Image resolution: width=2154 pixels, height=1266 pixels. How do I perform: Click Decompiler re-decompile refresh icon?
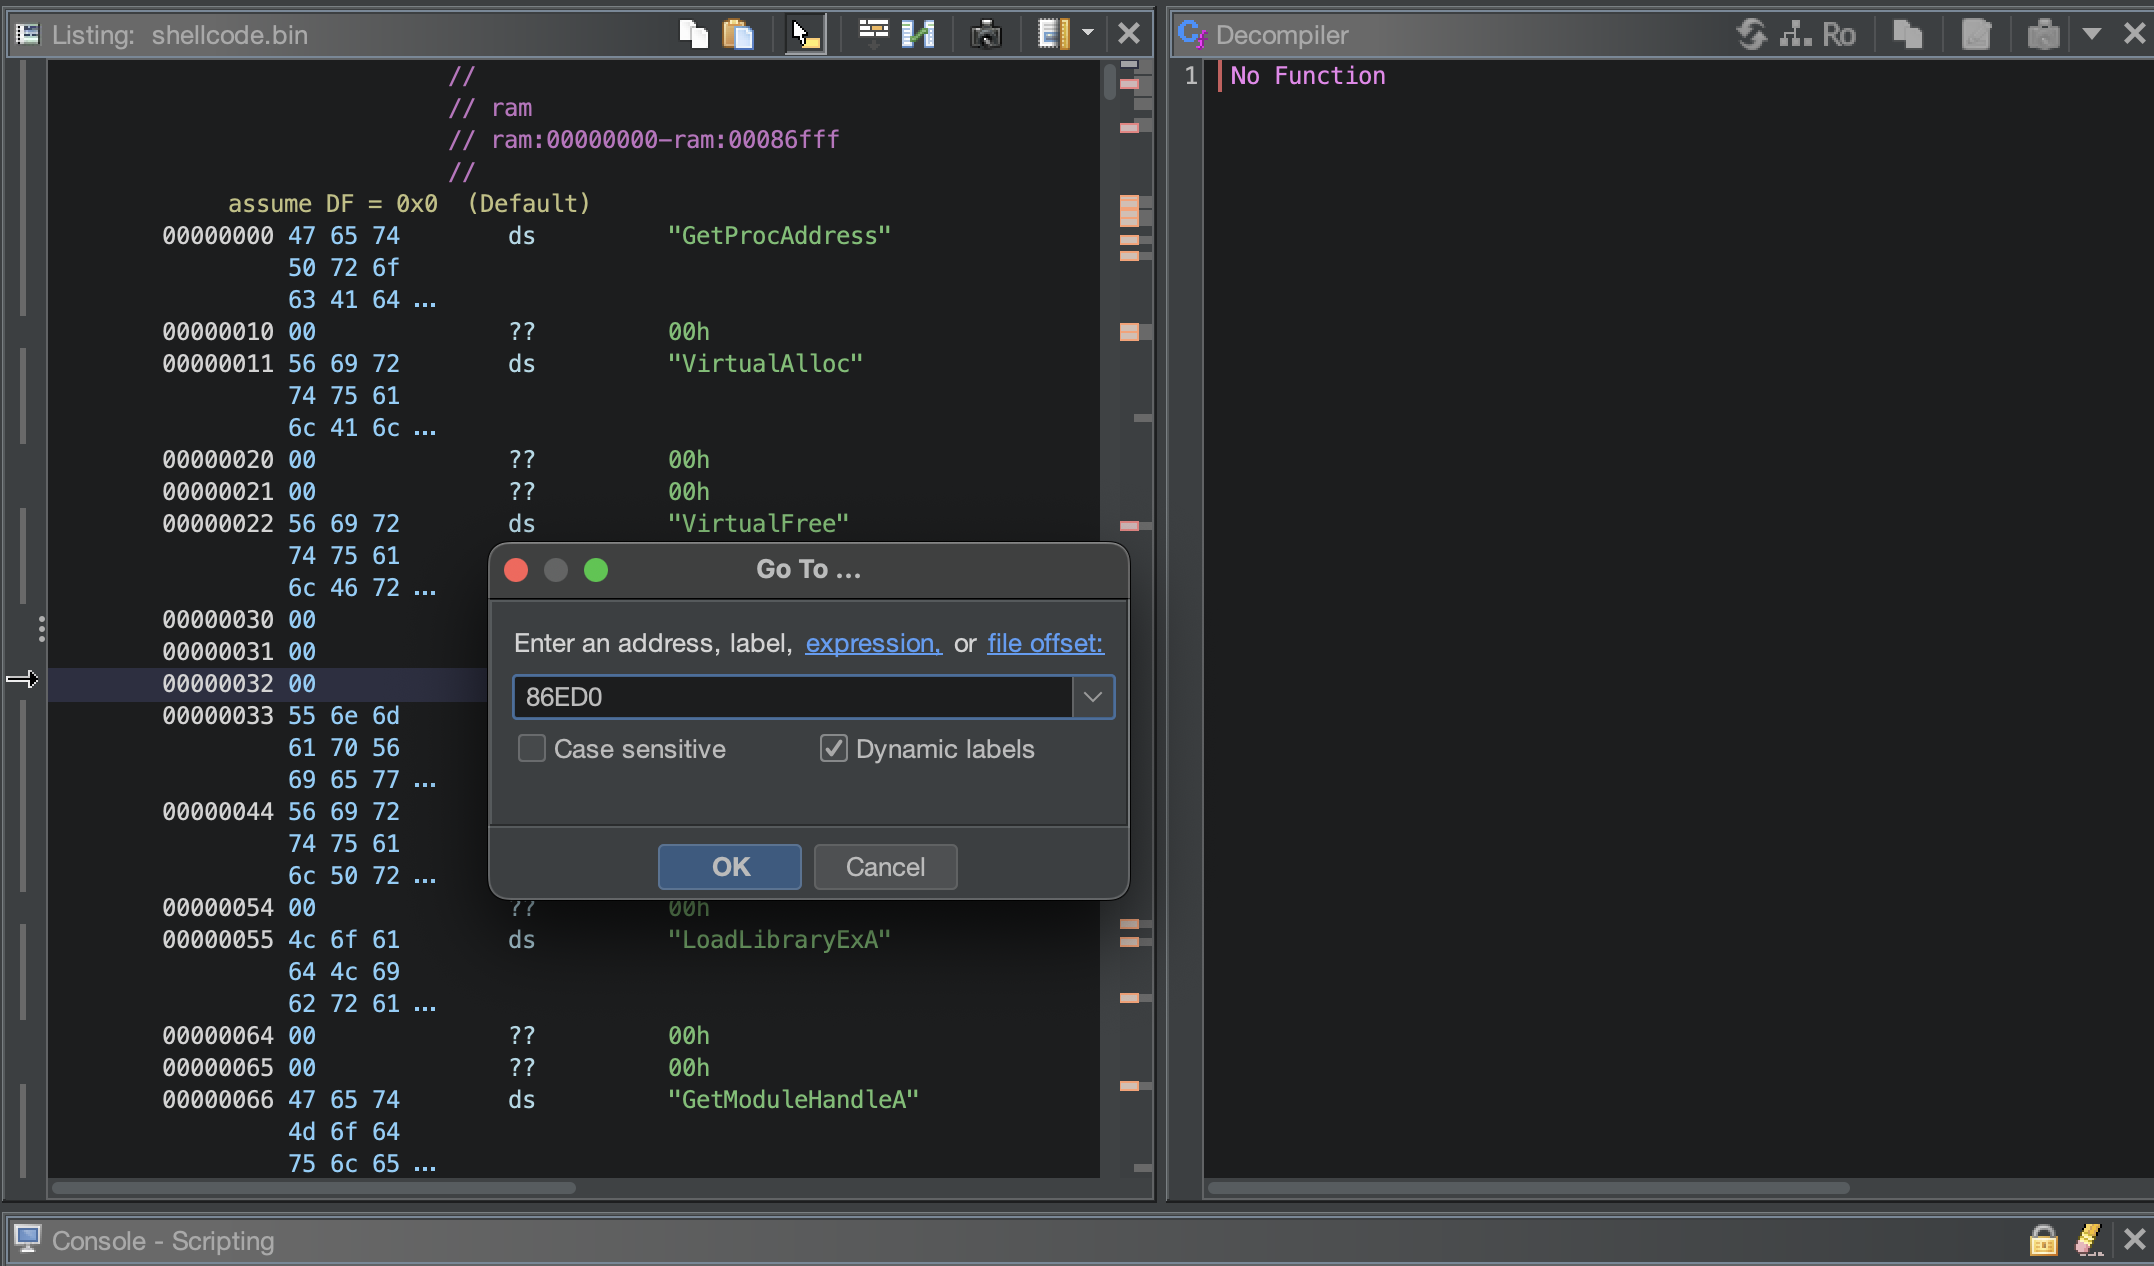pyautogui.click(x=1752, y=34)
